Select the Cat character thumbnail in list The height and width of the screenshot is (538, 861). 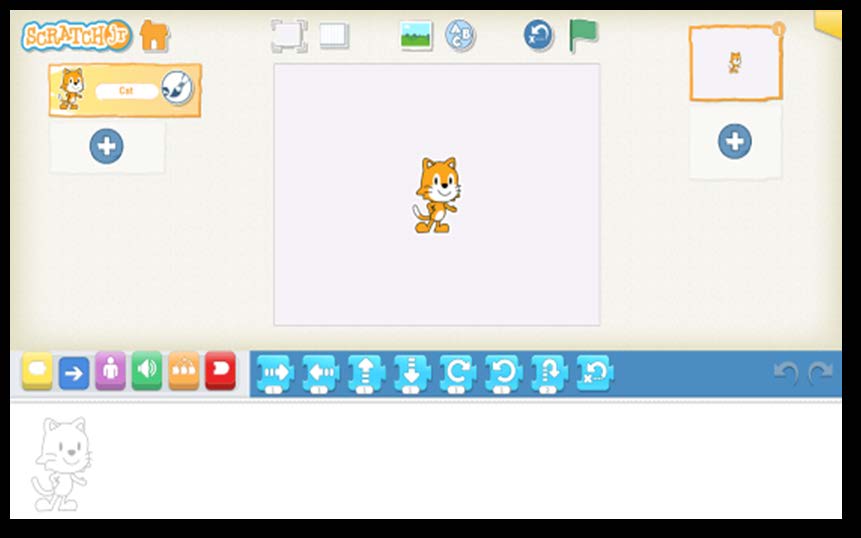[71, 89]
